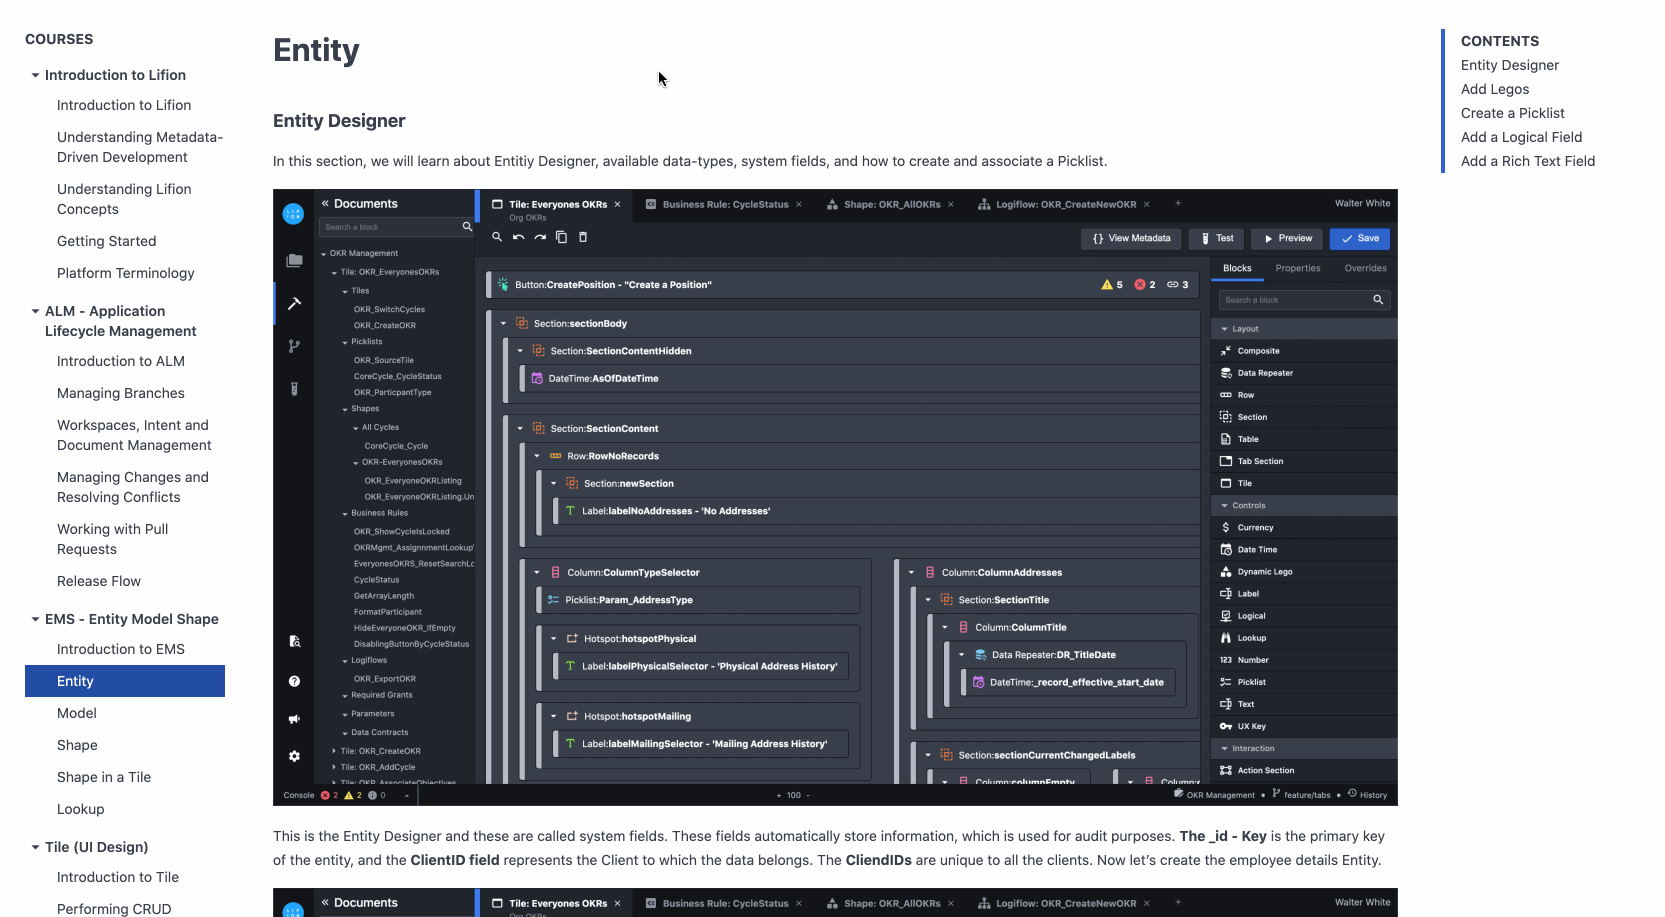This screenshot has width=1665, height=917.
Task: Click the settings gear icon in left rail
Action: tap(294, 756)
